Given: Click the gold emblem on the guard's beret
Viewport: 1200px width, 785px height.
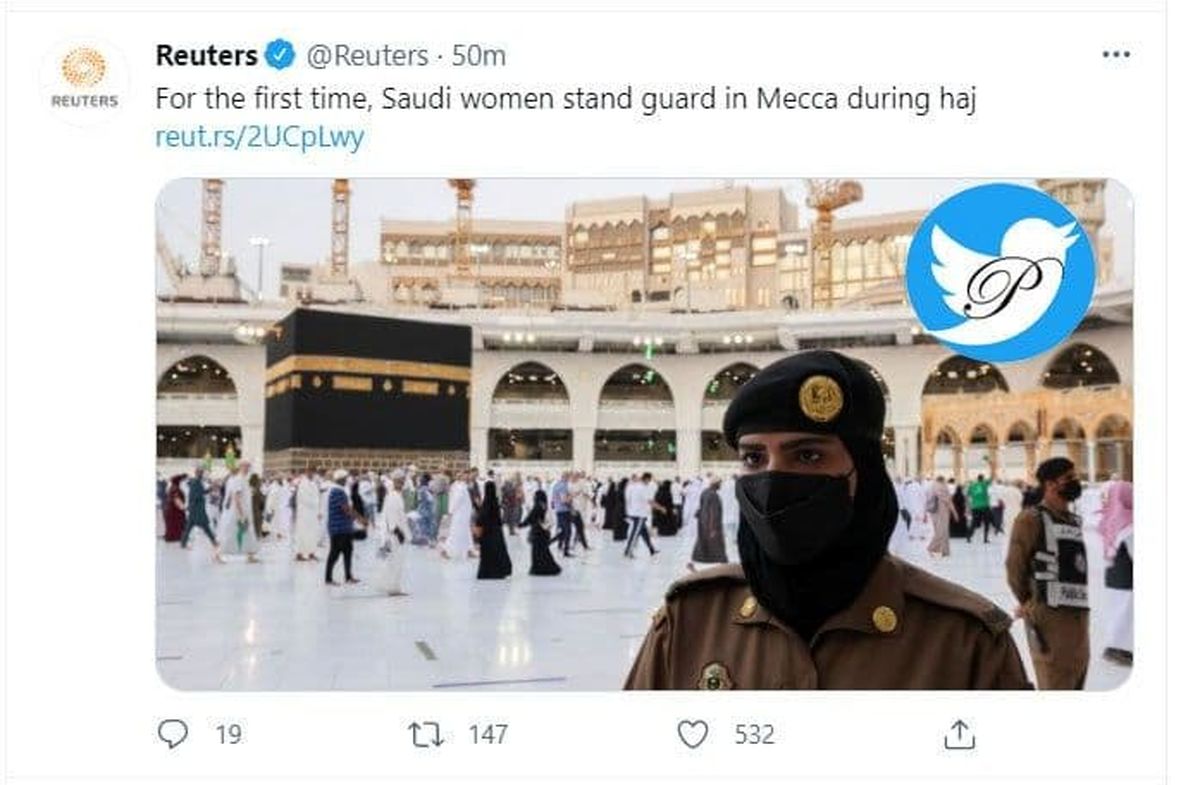Looking at the screenshot, I should (821, 398).
